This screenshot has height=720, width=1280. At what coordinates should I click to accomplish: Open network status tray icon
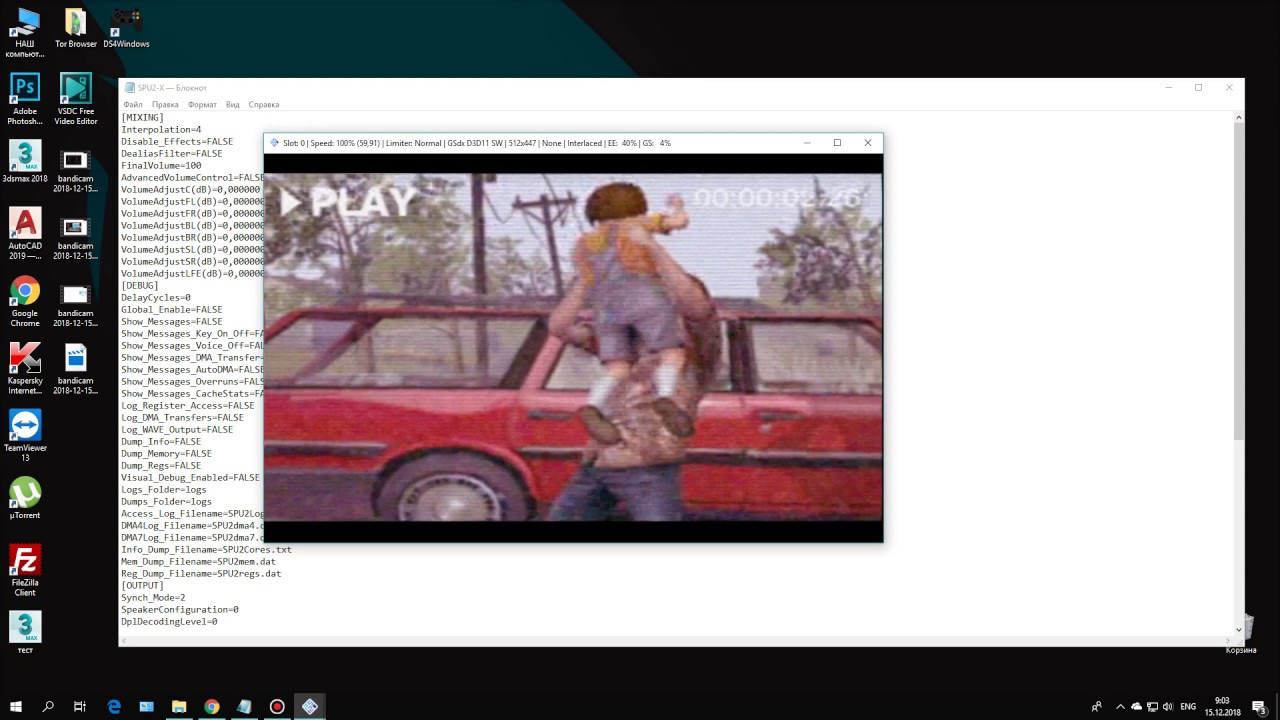[1152, 706]
